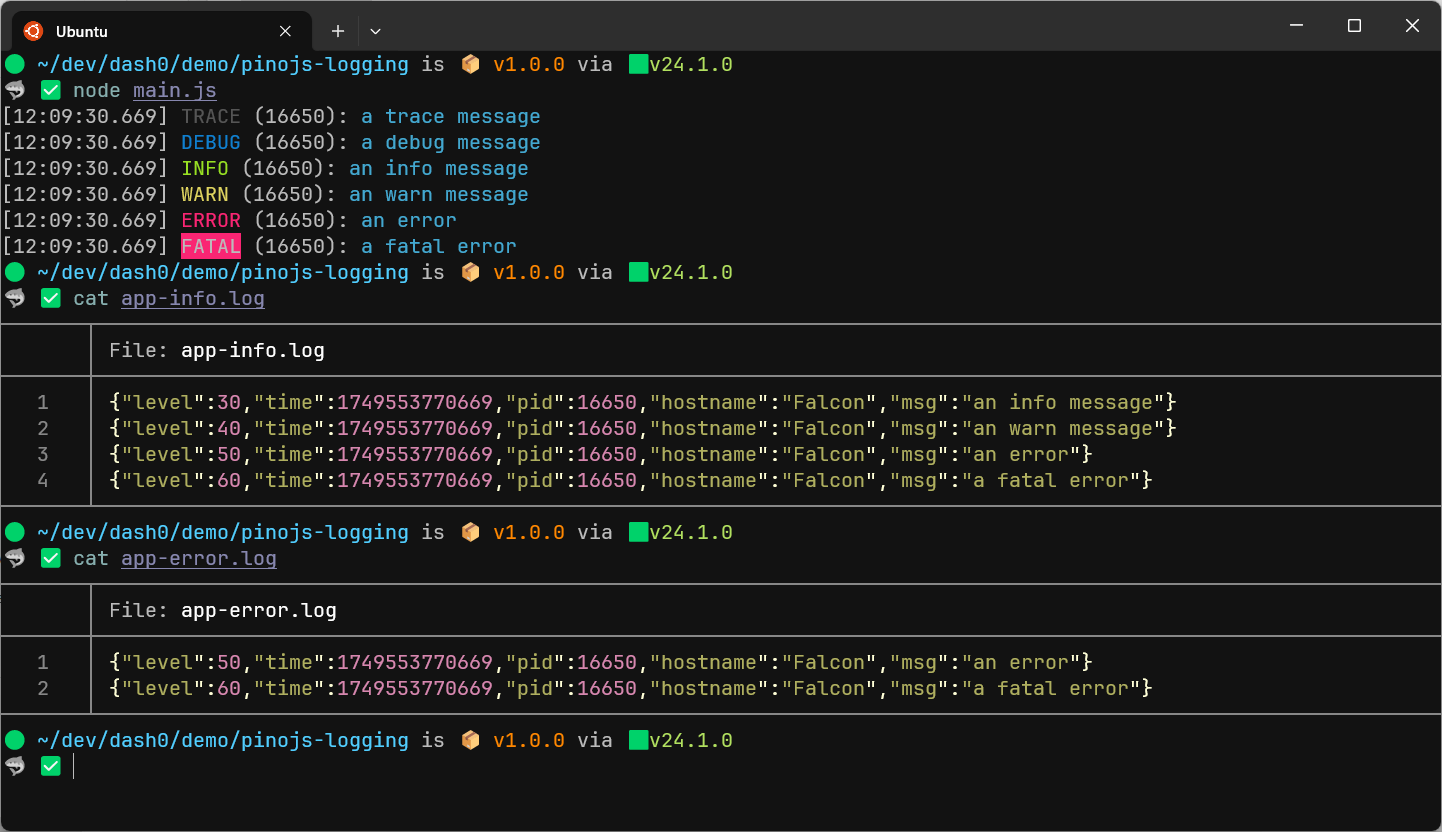Click line number 2 in app-error.log
Viewport: 1442px width, 832px height.
(x=43, y=689)
